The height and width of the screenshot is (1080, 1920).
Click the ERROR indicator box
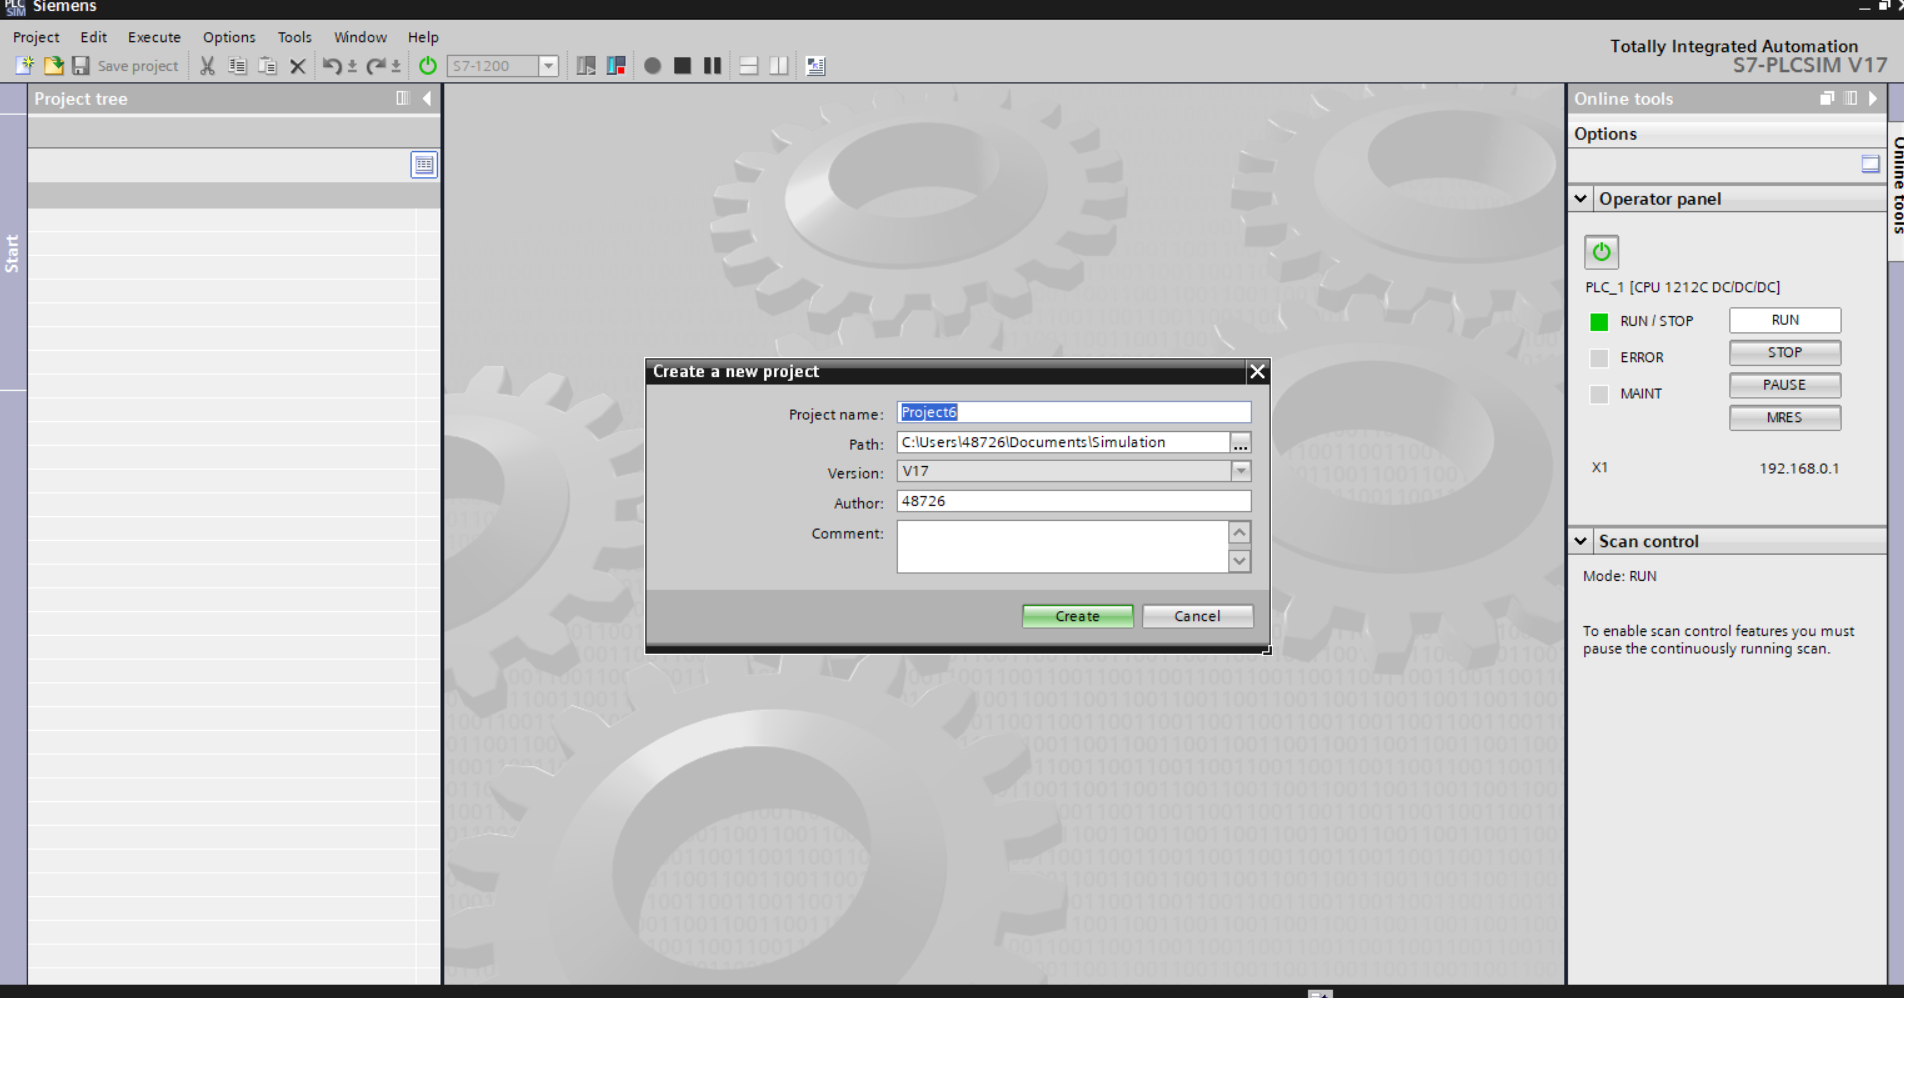click(x=1599, y=358)
